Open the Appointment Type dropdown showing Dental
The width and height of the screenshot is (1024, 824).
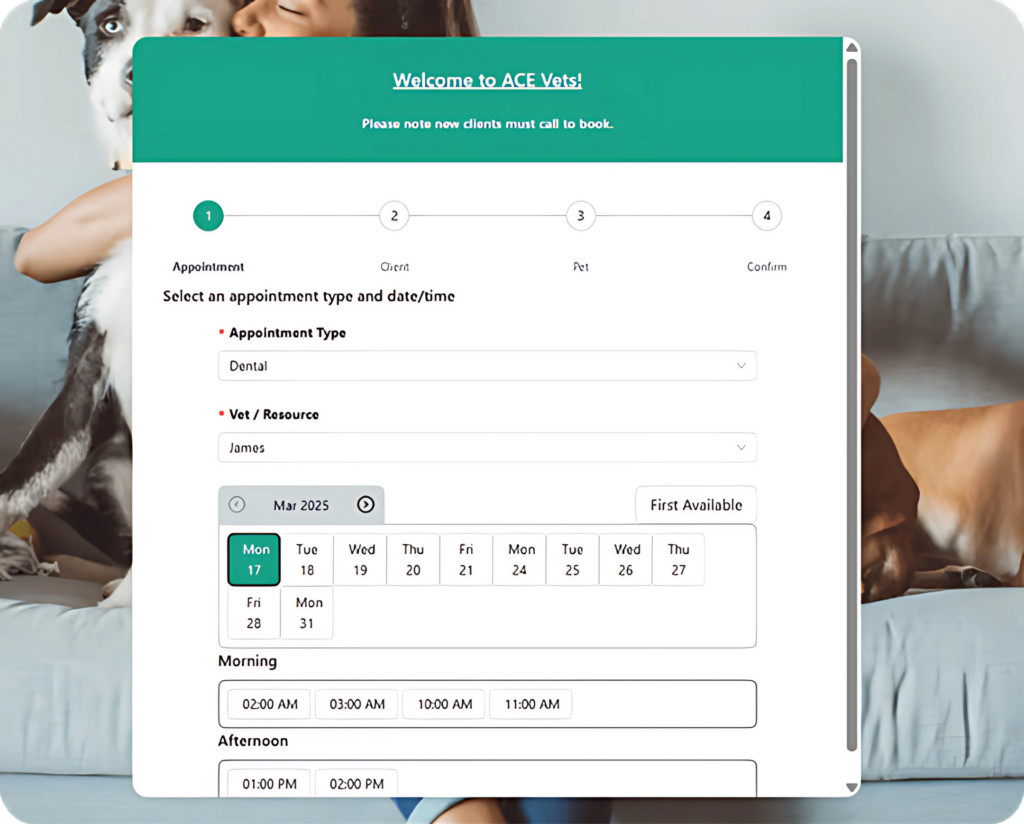[487, 366]
